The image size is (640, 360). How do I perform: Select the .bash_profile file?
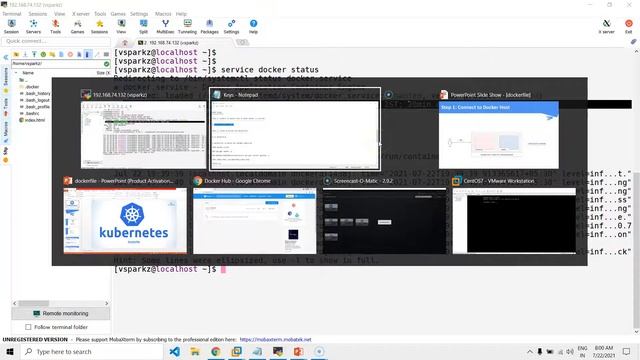point(35,107)
